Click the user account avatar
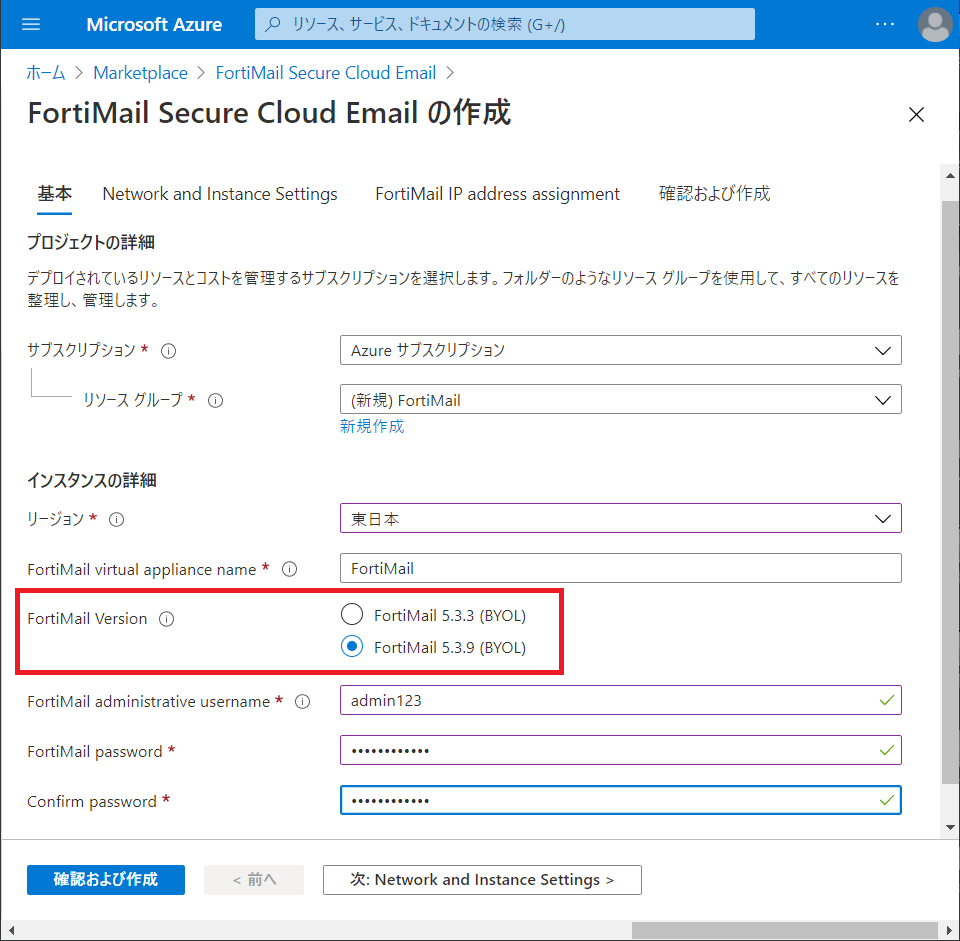Viewport: 960px width, 941px height. coord(935,24)
